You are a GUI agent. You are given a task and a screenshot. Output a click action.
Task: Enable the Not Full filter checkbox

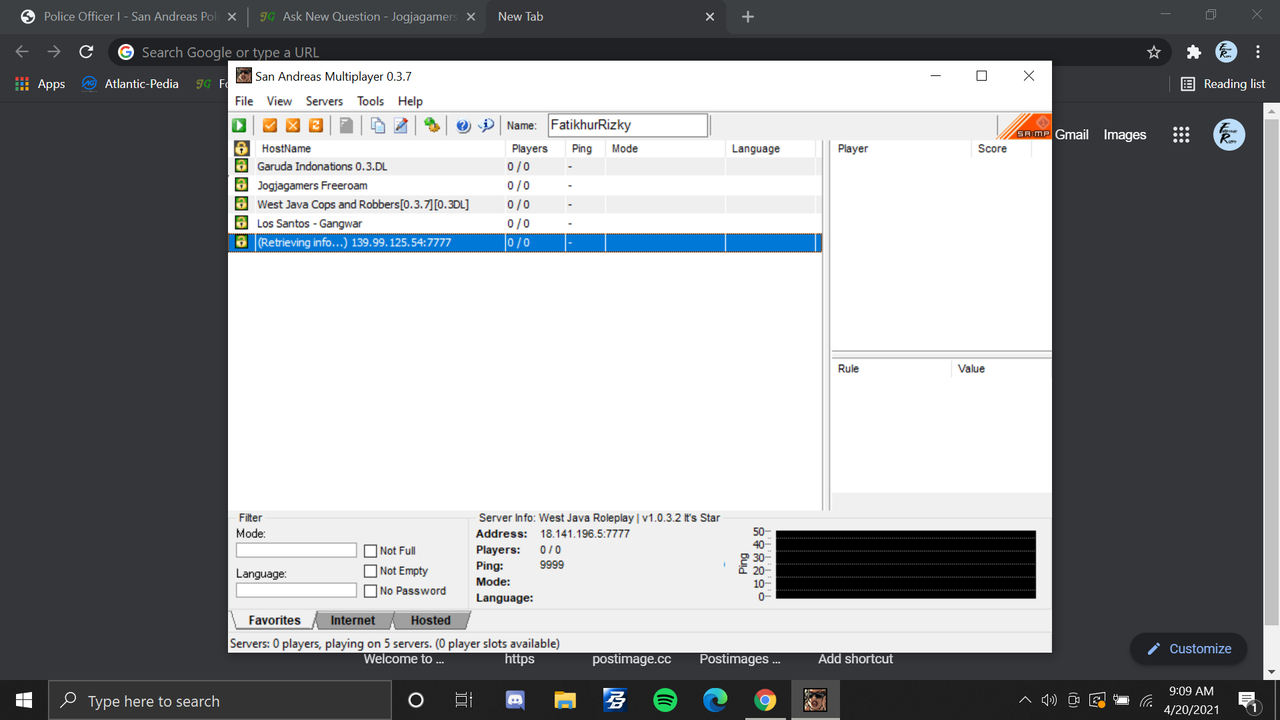371,551
